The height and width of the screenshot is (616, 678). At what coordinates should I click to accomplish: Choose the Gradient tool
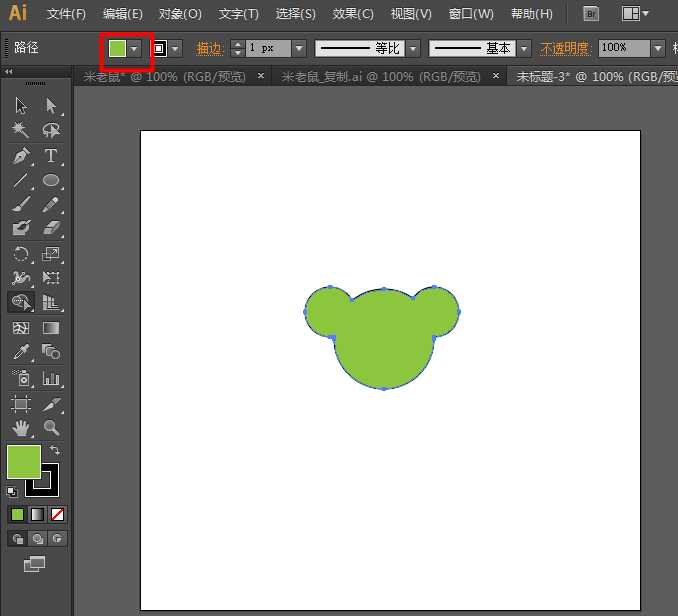[51, 328]
